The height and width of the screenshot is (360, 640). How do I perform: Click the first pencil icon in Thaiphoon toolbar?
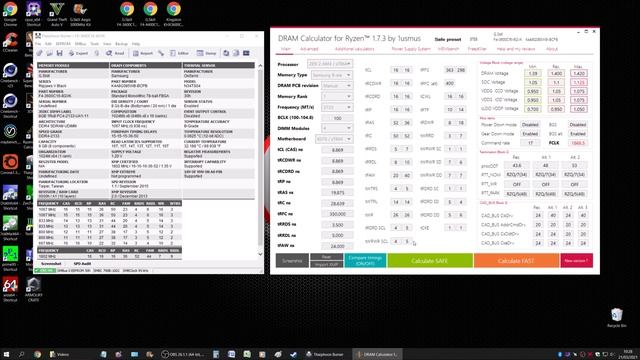pyautogui.click(x=40, y=53)
